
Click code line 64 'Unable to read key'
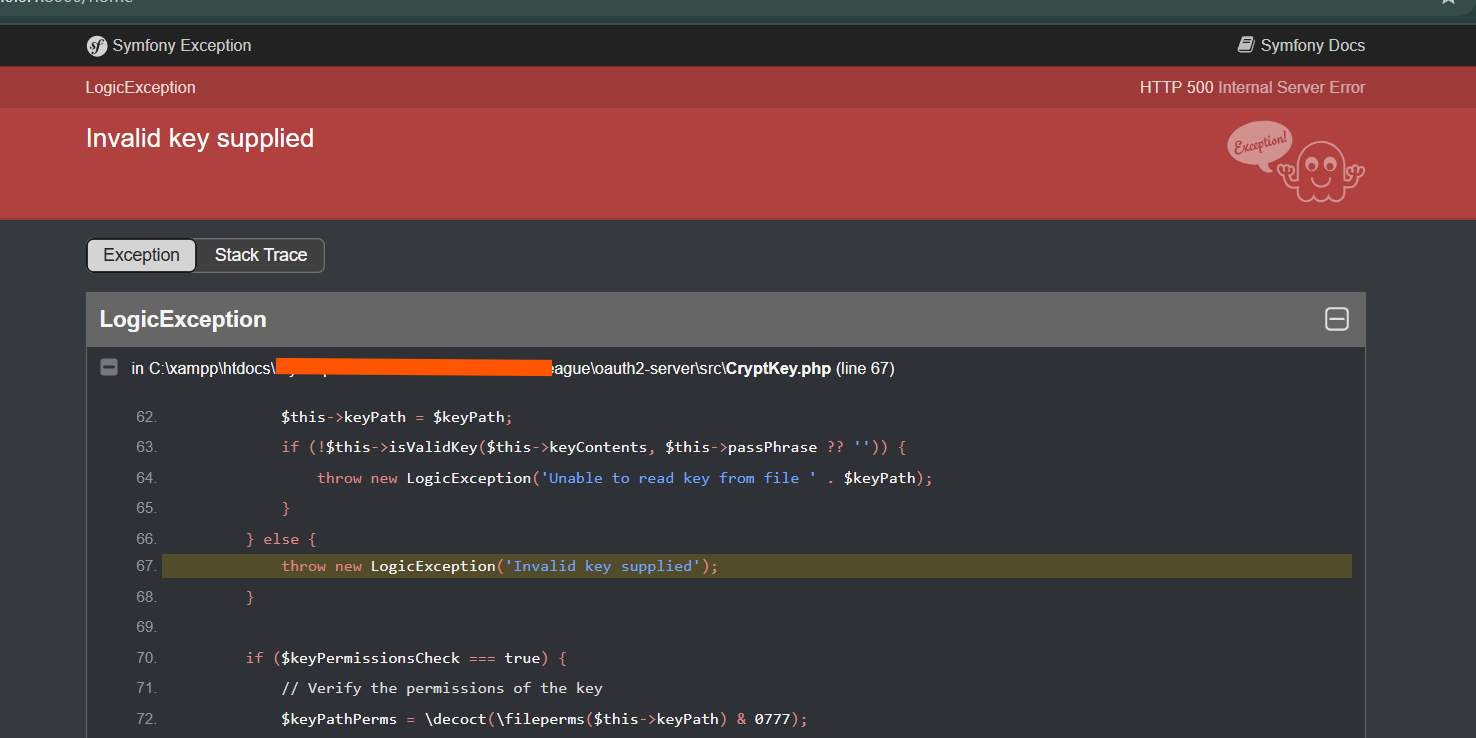tap(625, 478)
